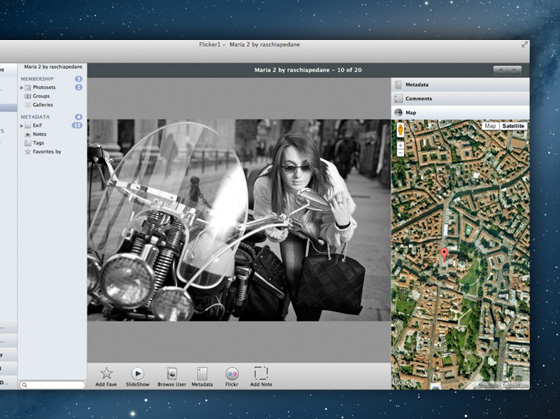Click the red location pin on the map
This screenshot has height=419, width=560.
[x=444, y=254]
